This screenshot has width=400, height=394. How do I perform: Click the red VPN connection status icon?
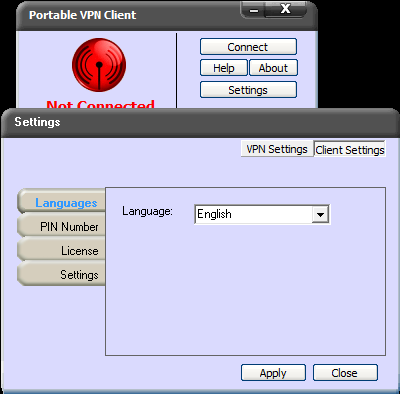coord(99,65)
